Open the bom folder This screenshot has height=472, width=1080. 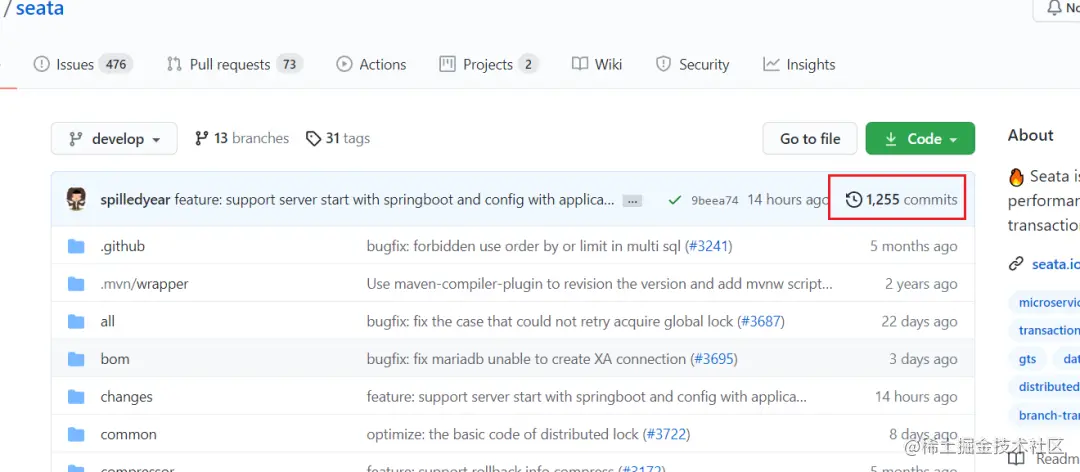click(115, 359)
